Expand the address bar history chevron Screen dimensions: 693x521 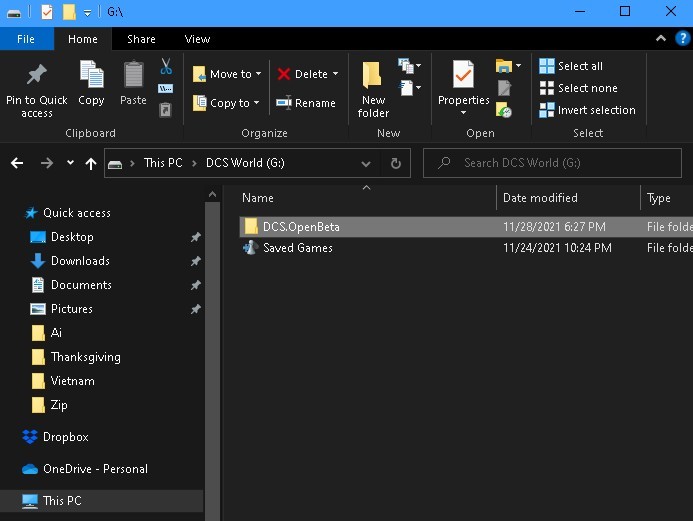pyautogui.click(x=366, y=164)
